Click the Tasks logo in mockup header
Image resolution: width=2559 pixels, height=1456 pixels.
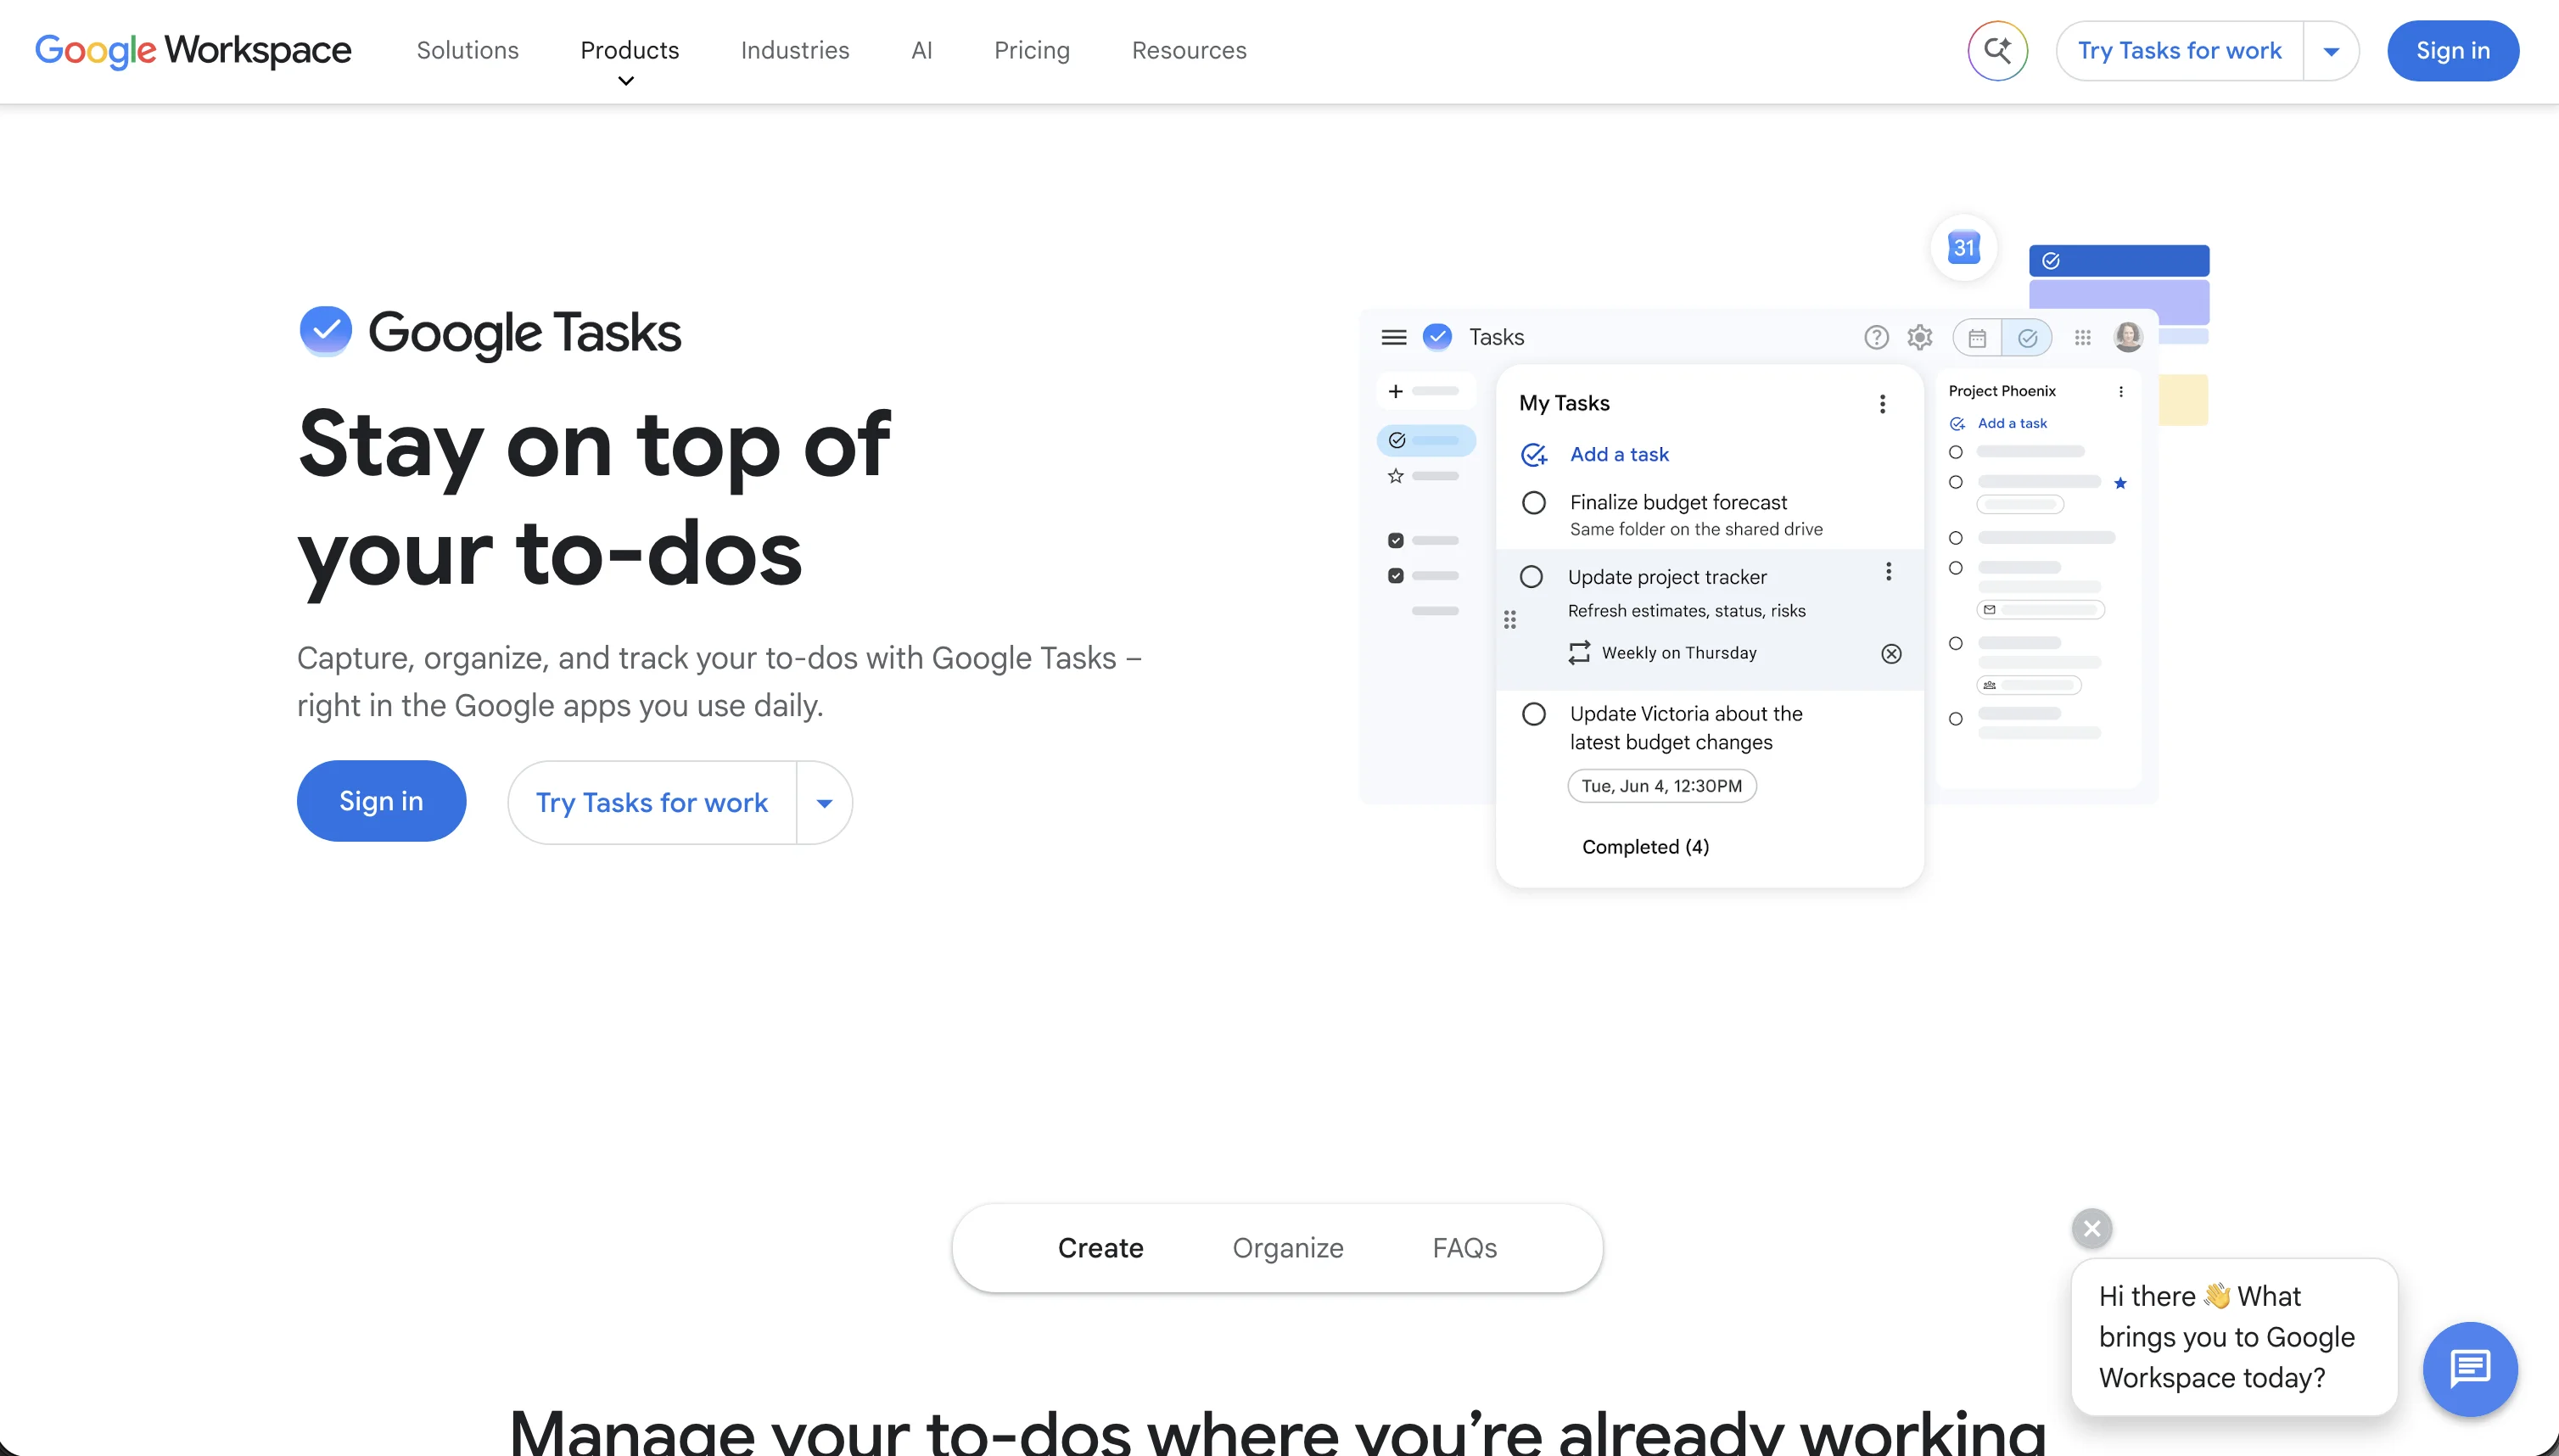1437,337
